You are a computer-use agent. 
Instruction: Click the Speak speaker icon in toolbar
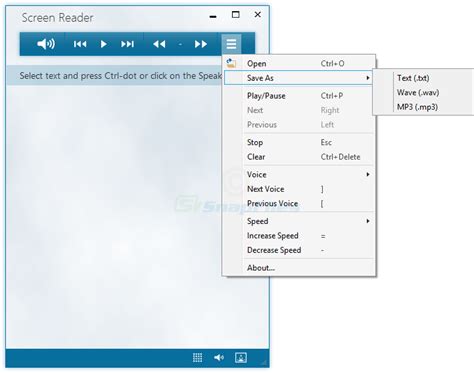(x=46, y=44)
